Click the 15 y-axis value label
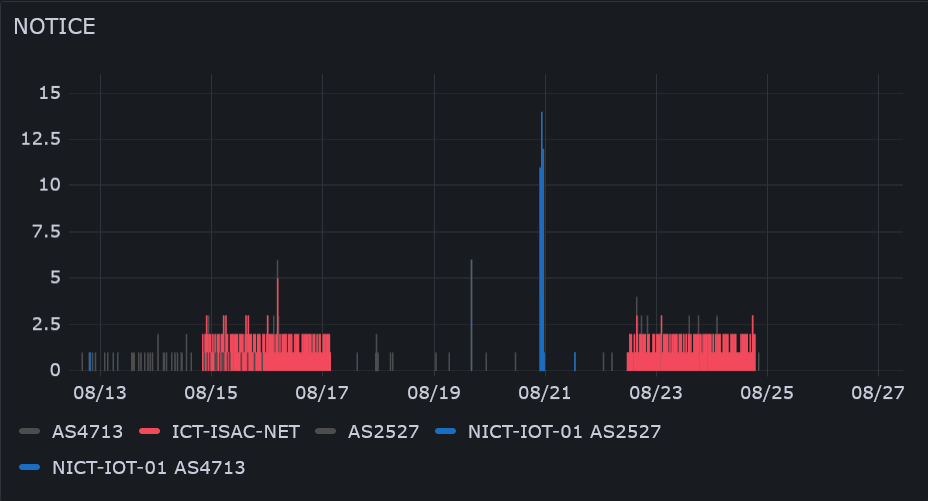This screenshot has height=501, width=928. [50, 93]
